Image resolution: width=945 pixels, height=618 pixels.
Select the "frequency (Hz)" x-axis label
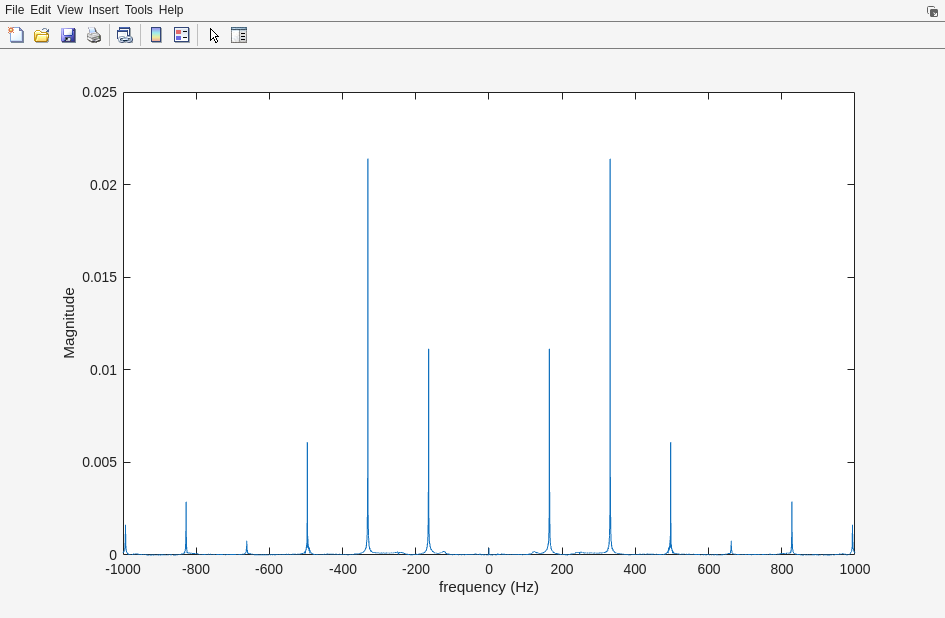[x=488, y=587]
